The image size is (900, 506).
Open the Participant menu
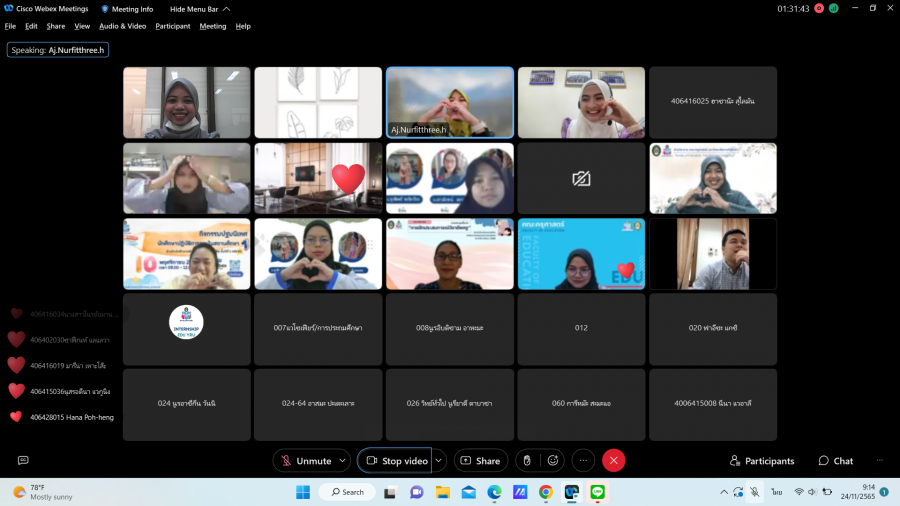click(x=172, y=26)
